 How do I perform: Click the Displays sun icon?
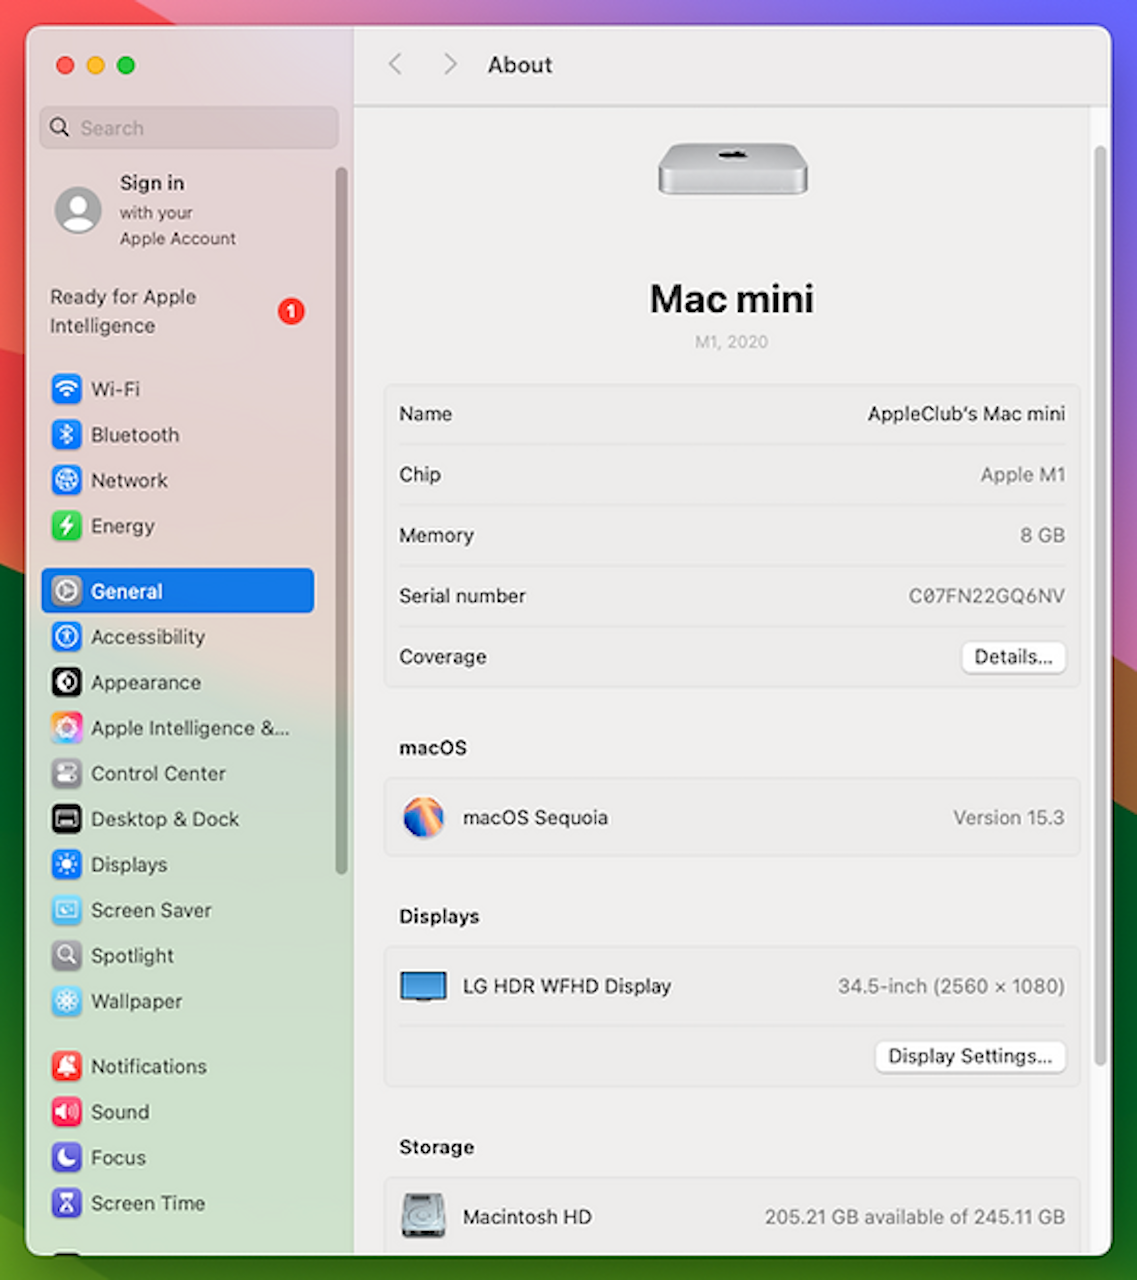(66, 864)
